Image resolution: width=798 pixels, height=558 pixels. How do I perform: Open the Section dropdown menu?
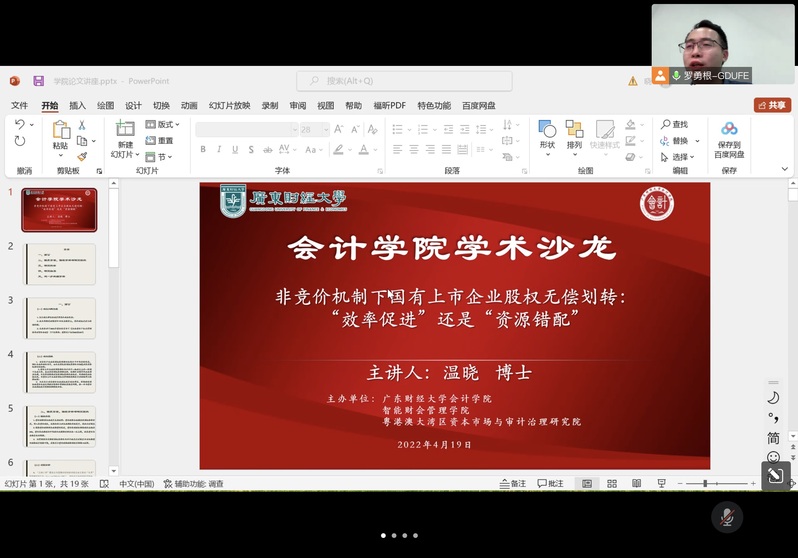coord(163,157)
